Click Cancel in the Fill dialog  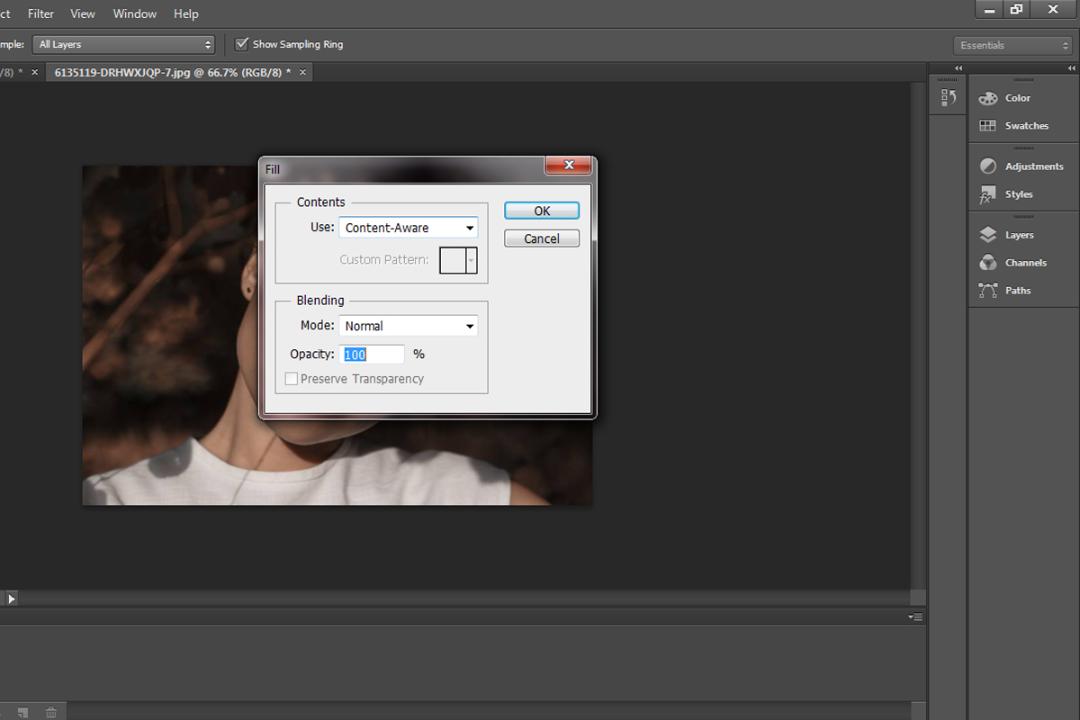pyautogui.click(x=542, y=238)
